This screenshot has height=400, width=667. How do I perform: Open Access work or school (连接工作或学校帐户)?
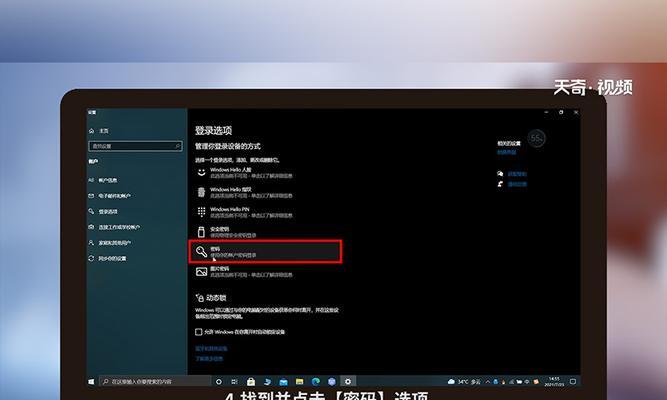click(x=114, y=227)
